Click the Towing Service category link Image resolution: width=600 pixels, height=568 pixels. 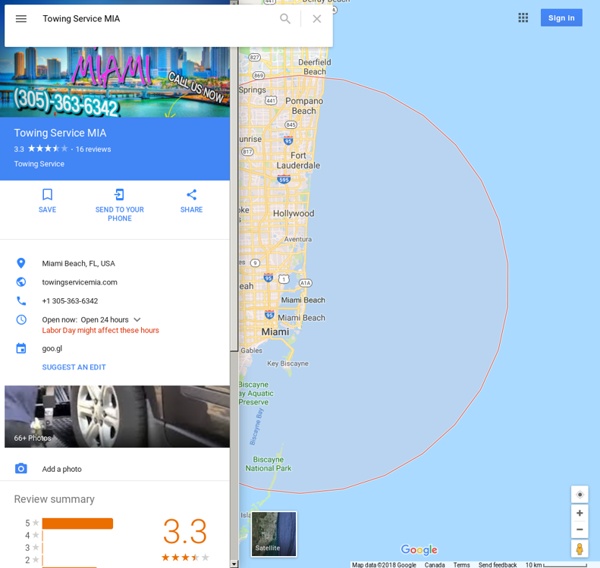[39, 164]
